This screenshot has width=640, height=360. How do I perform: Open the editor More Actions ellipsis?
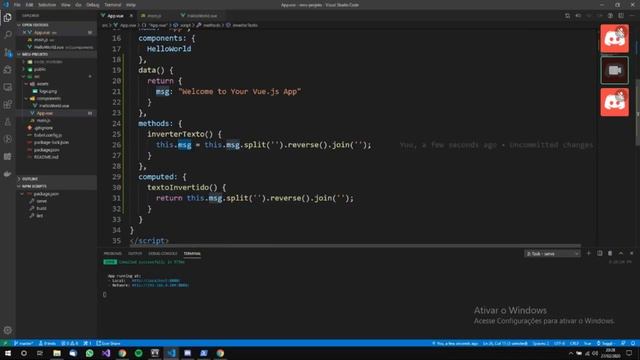pyautogui.click(x=631, y=16)
